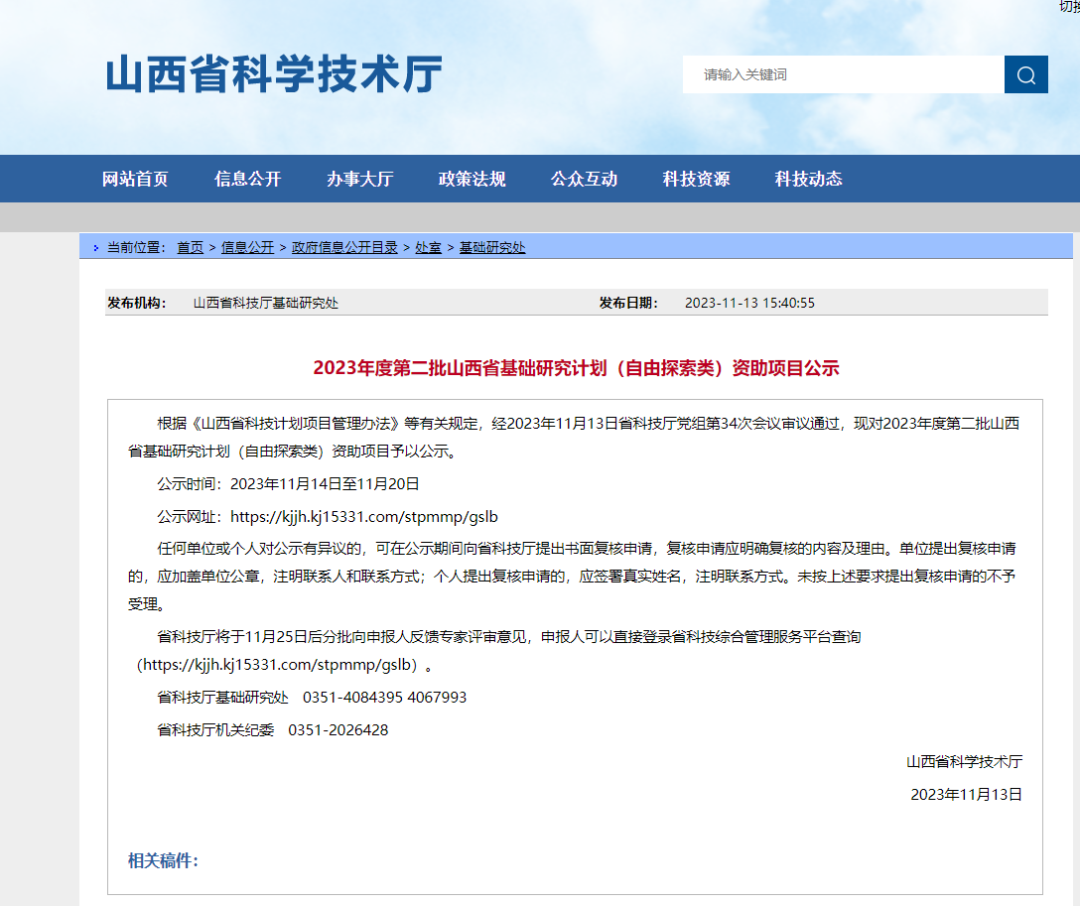Open 政府信息公开目录 breadcrumb link
Viewport: 1080px width, 906px height.
tap(344, 247)
